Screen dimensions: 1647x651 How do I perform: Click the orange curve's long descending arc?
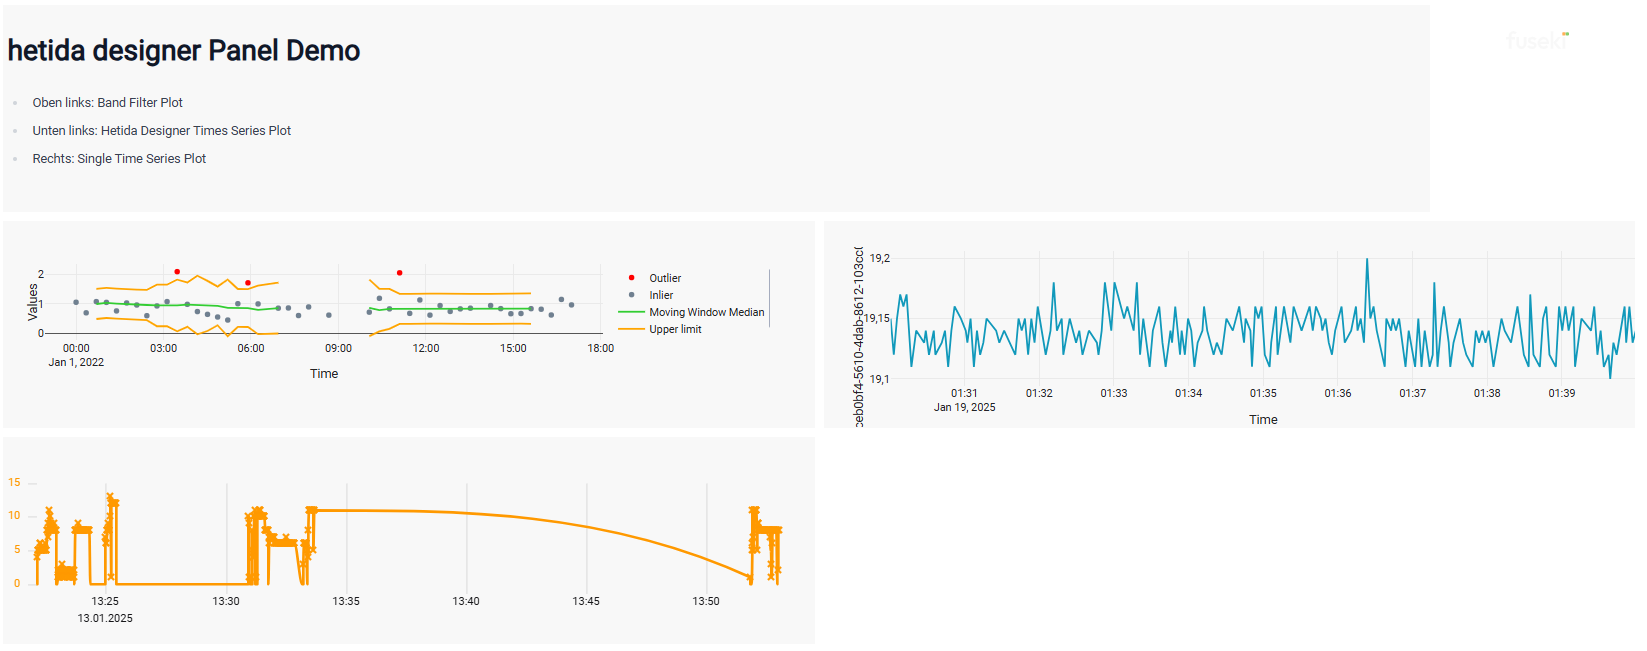point(586,527)
